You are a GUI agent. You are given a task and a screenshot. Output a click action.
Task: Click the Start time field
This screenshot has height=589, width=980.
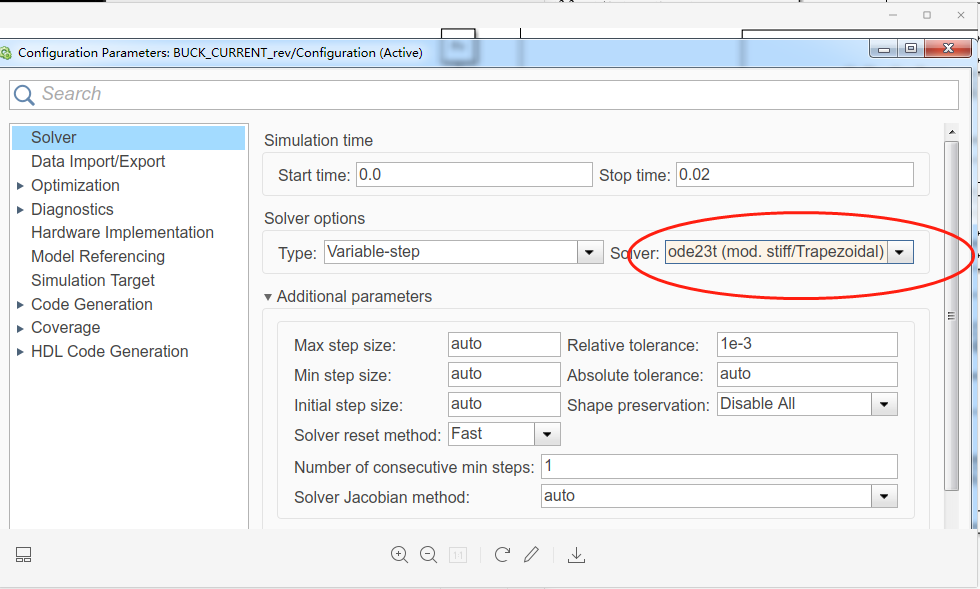coord(474,174)
